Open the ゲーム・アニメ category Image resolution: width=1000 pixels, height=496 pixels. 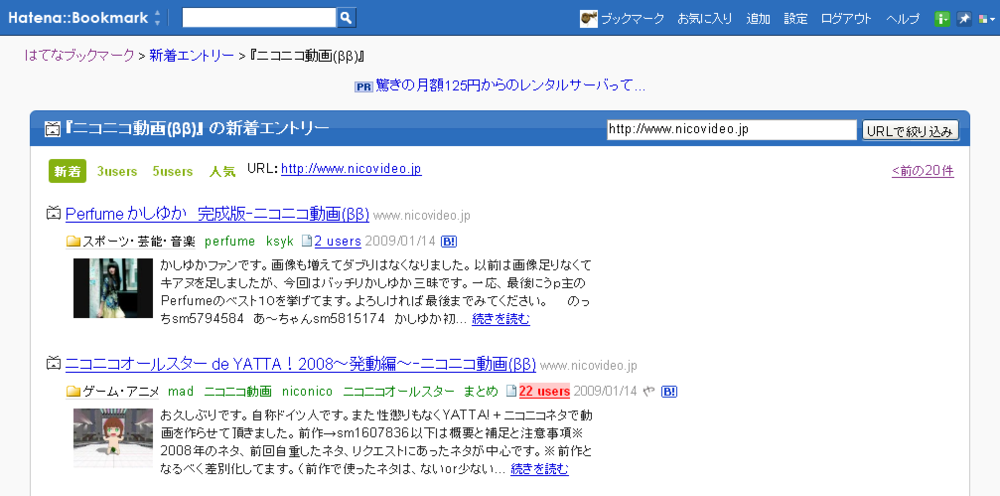click(121, 391)
